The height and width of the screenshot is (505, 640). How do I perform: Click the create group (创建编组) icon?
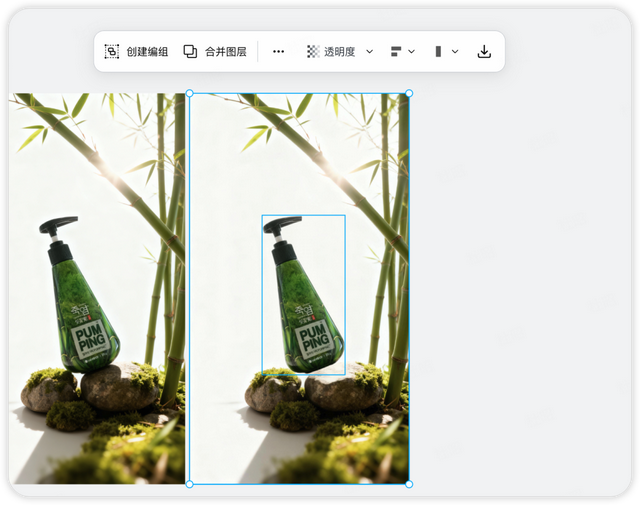[x=111, y=52]
